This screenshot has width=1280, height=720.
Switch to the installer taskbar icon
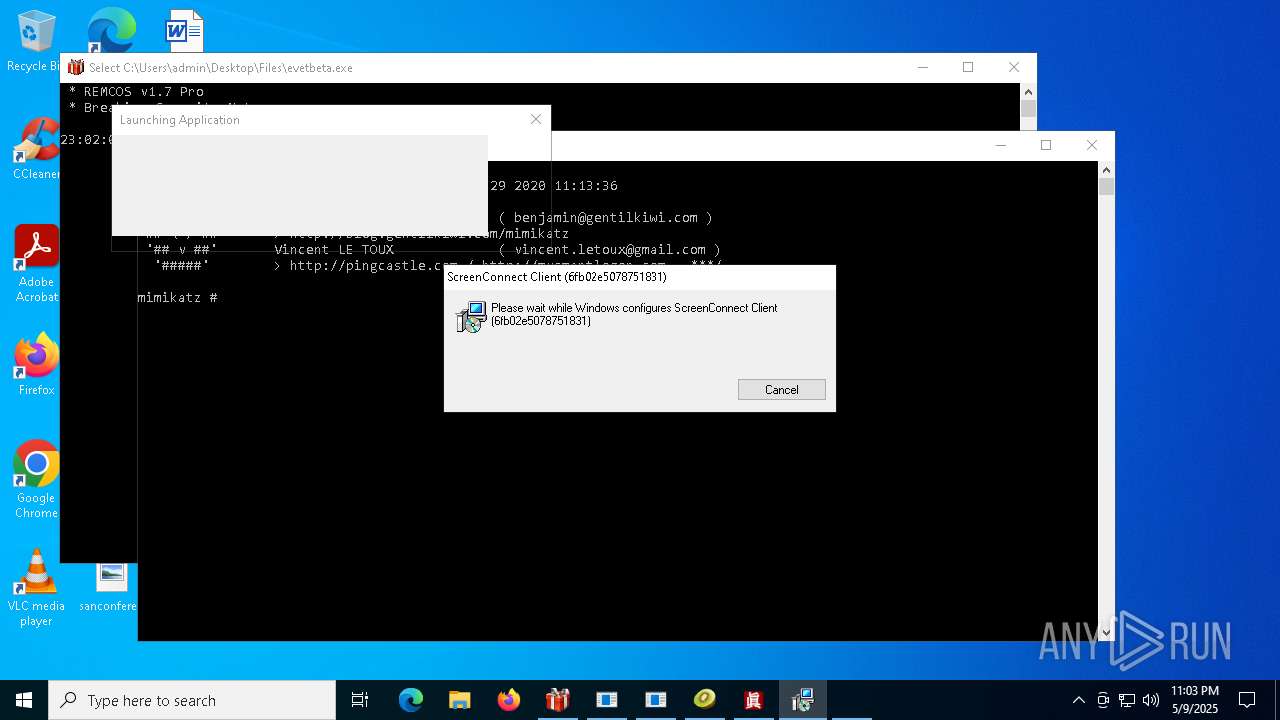click(x=802, y=700)
